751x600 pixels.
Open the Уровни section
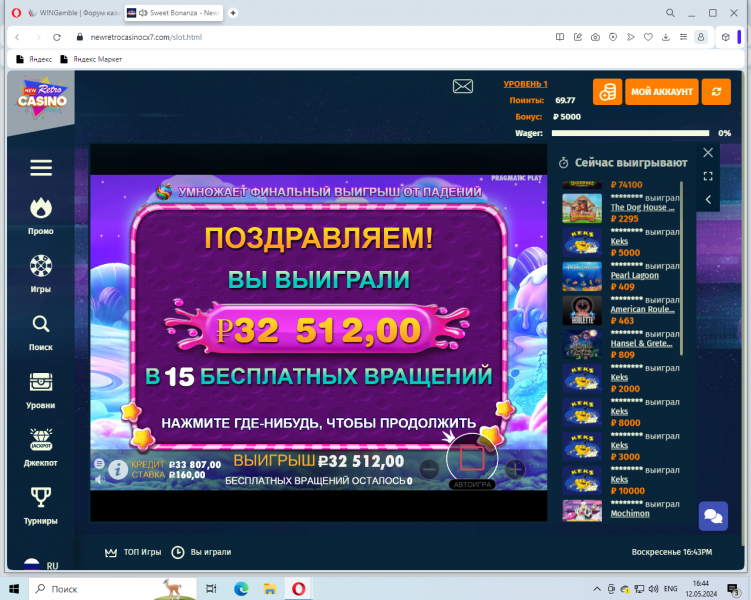pos(41,390)
